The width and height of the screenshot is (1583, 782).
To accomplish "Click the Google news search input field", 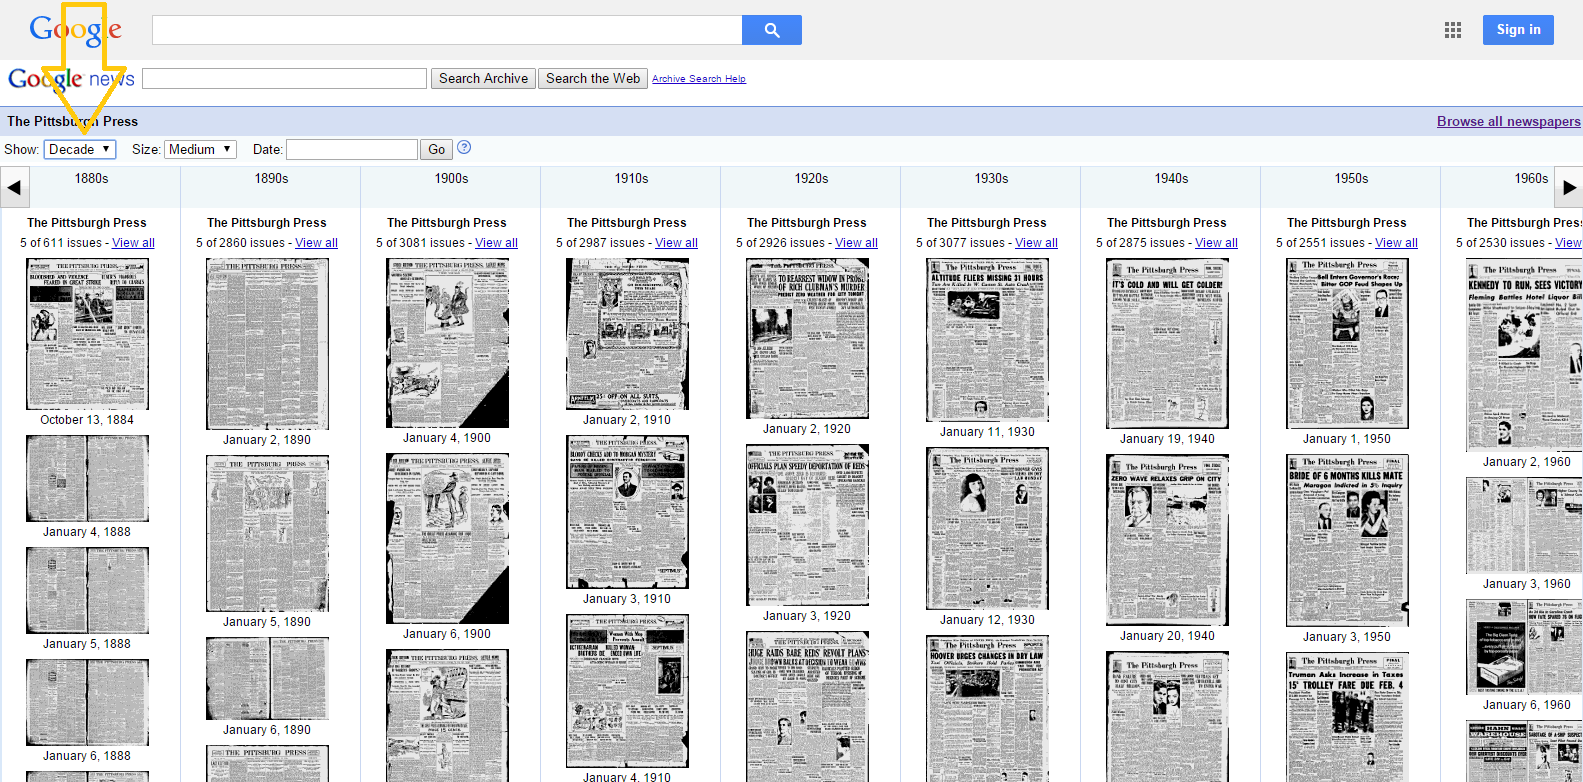I will (284, 78).
